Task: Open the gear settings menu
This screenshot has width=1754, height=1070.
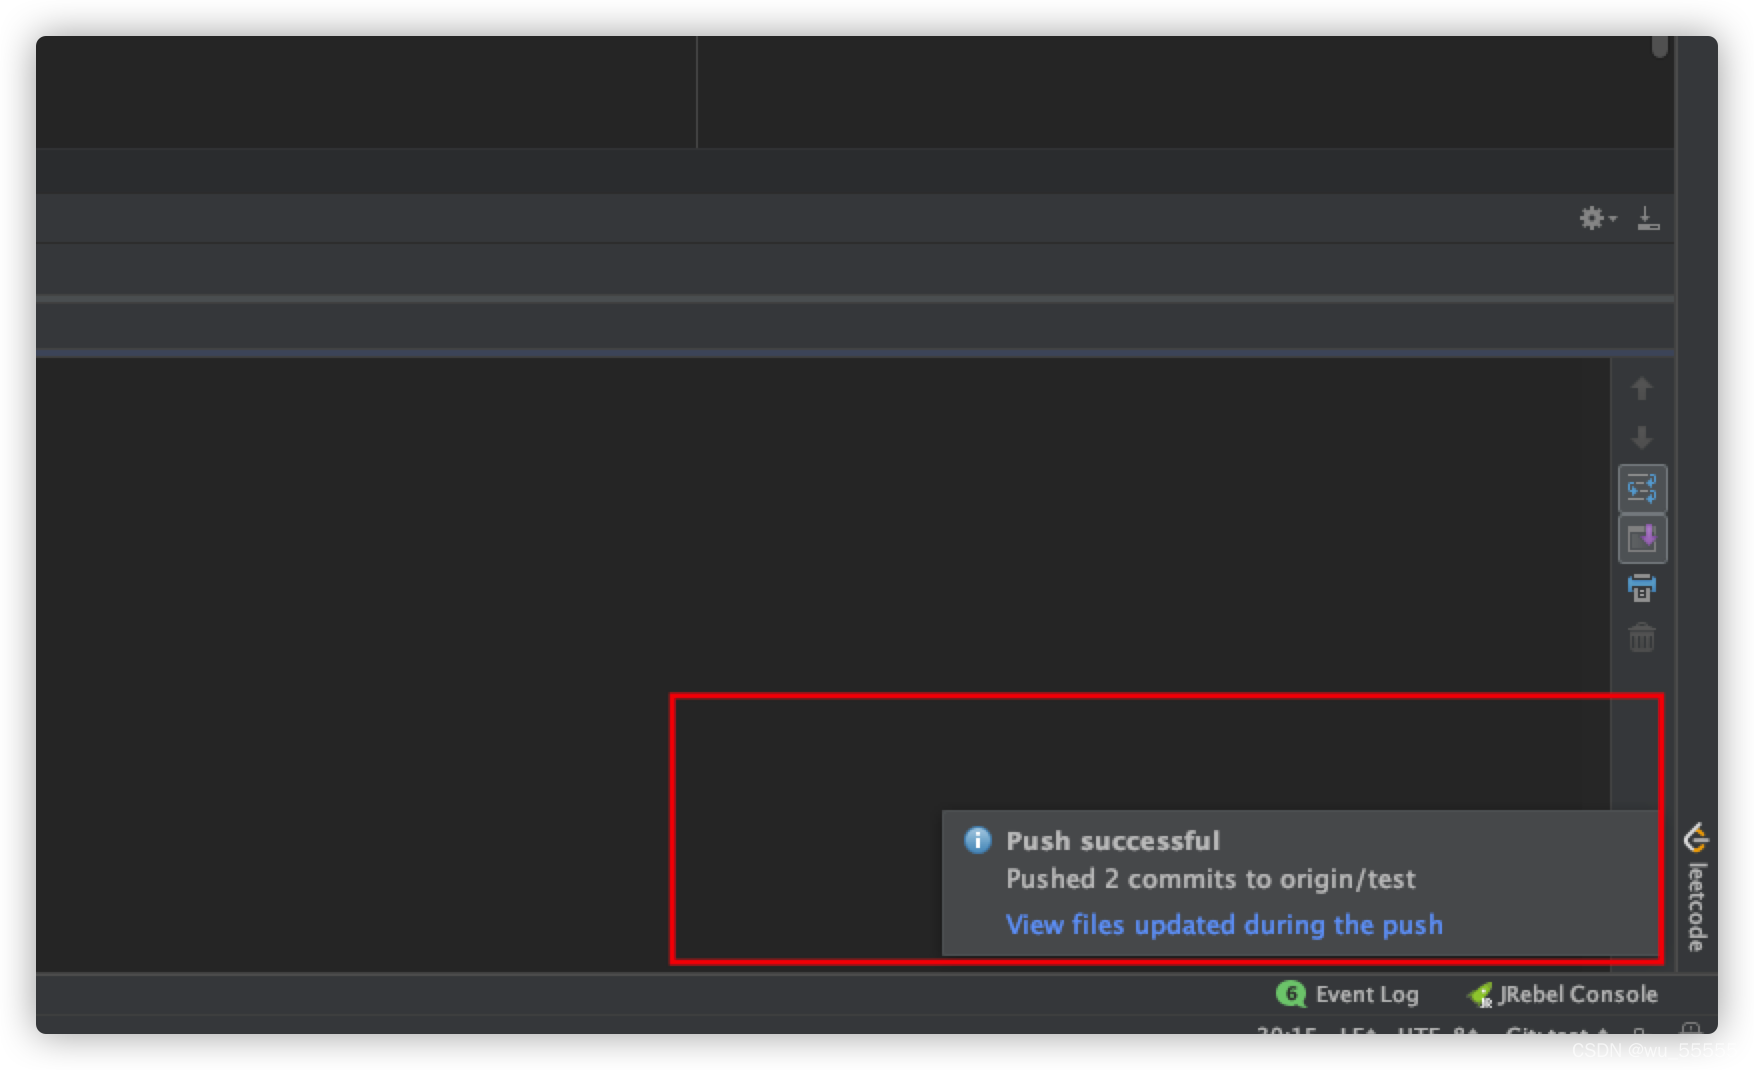Action: click(1597, 218)
